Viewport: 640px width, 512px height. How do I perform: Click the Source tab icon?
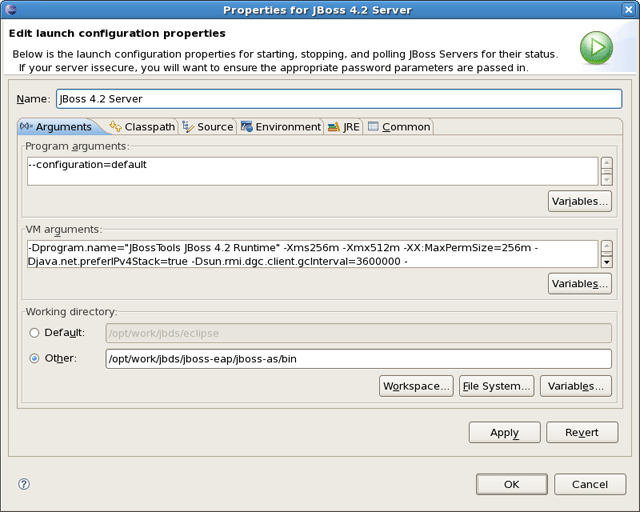(188, 127)
